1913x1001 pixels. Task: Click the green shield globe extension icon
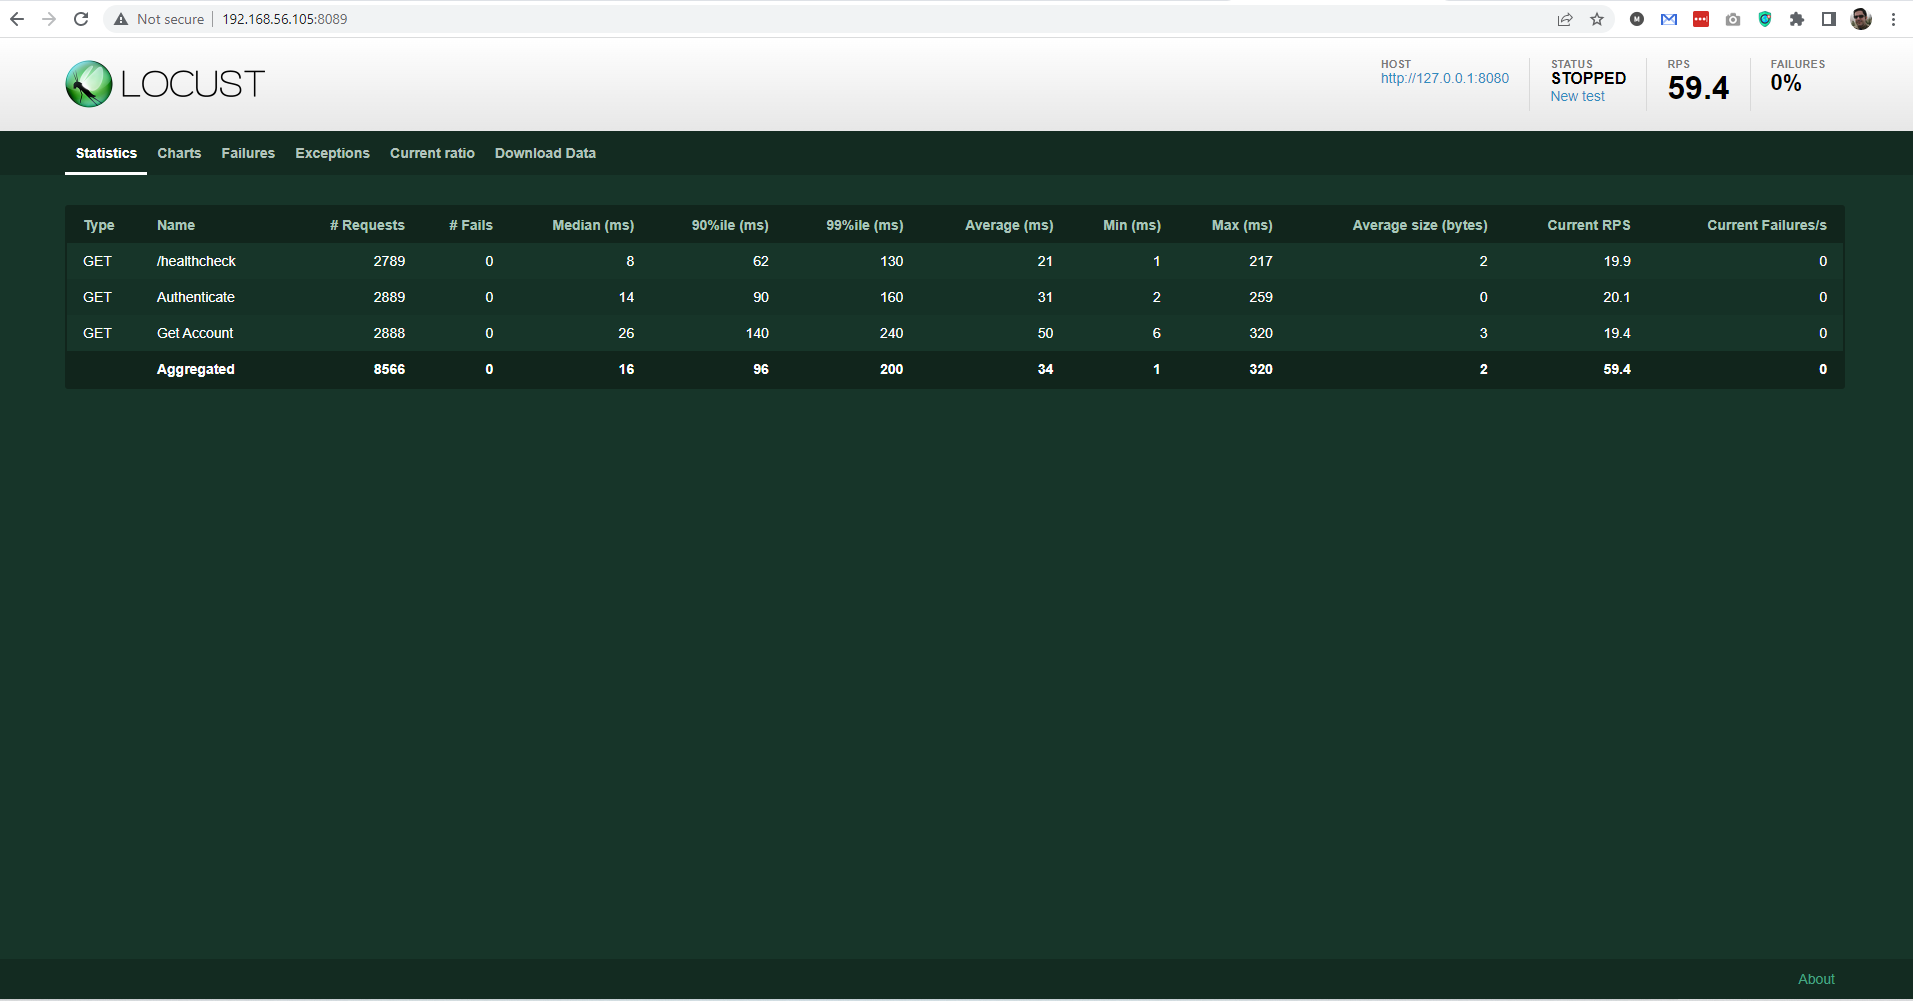point(1765,19)
